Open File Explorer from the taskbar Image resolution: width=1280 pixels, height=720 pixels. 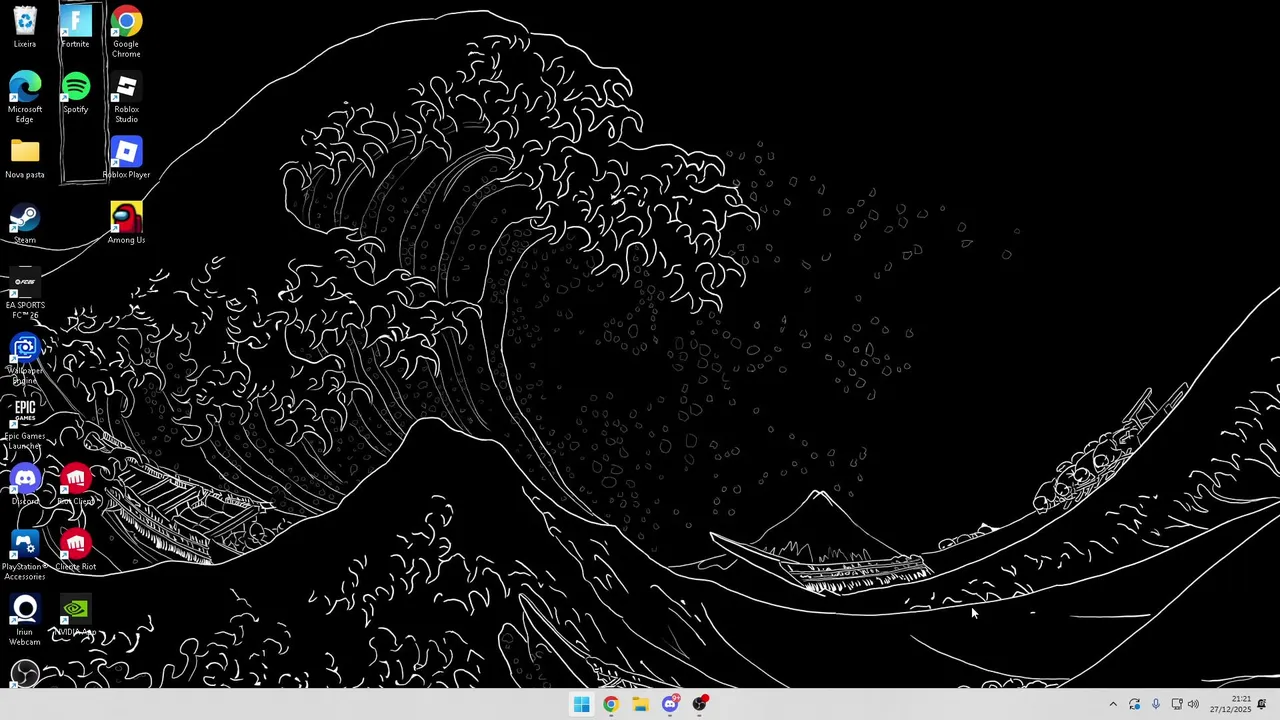(640, 704)
